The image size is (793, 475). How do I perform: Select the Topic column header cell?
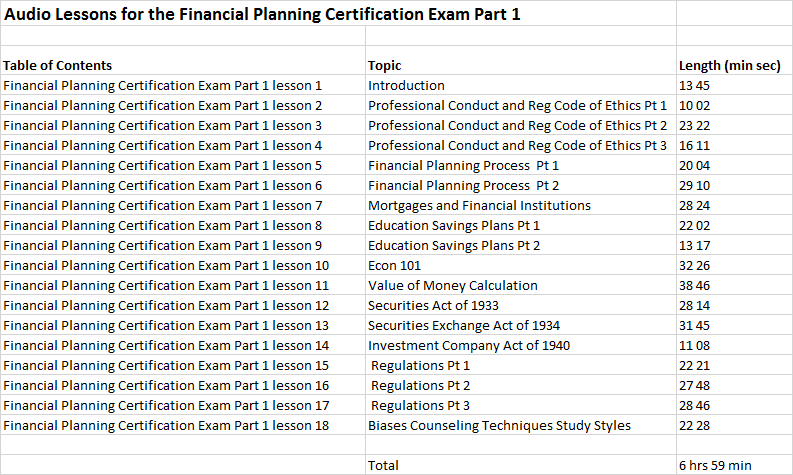(x=385, y=65)
